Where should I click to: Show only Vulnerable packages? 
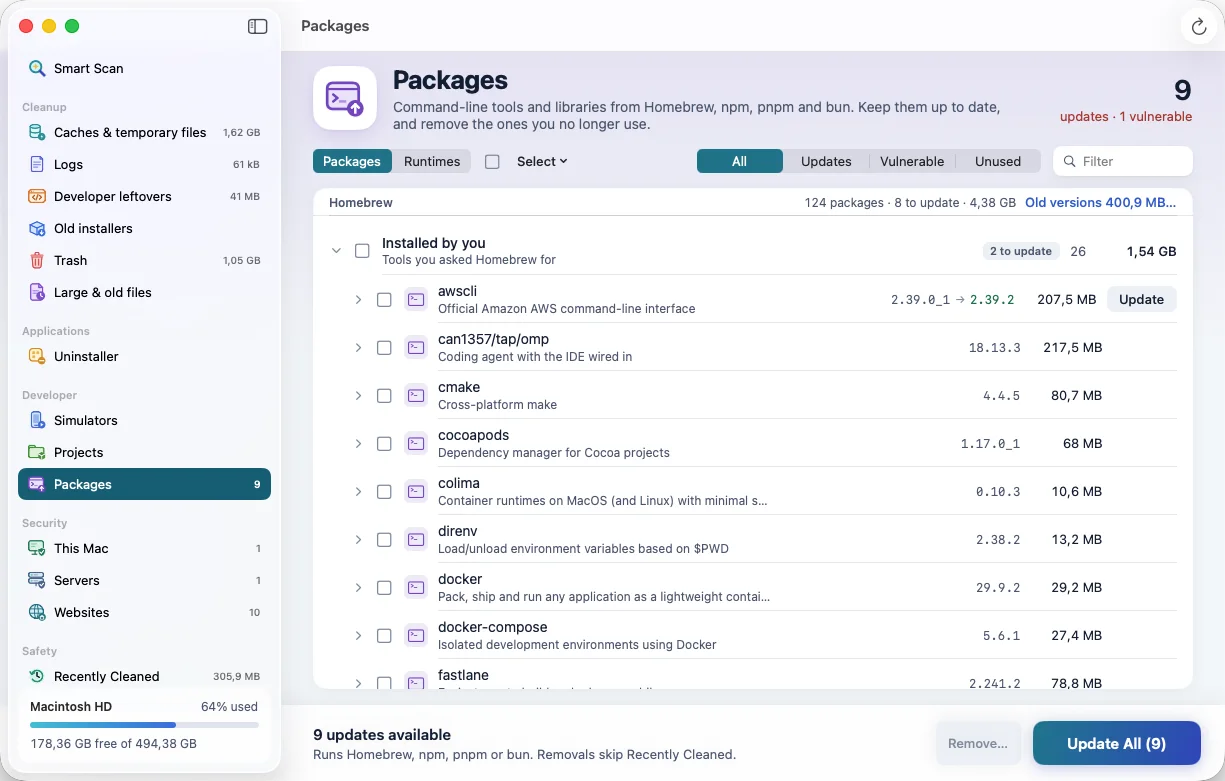(x=912, y=161)
